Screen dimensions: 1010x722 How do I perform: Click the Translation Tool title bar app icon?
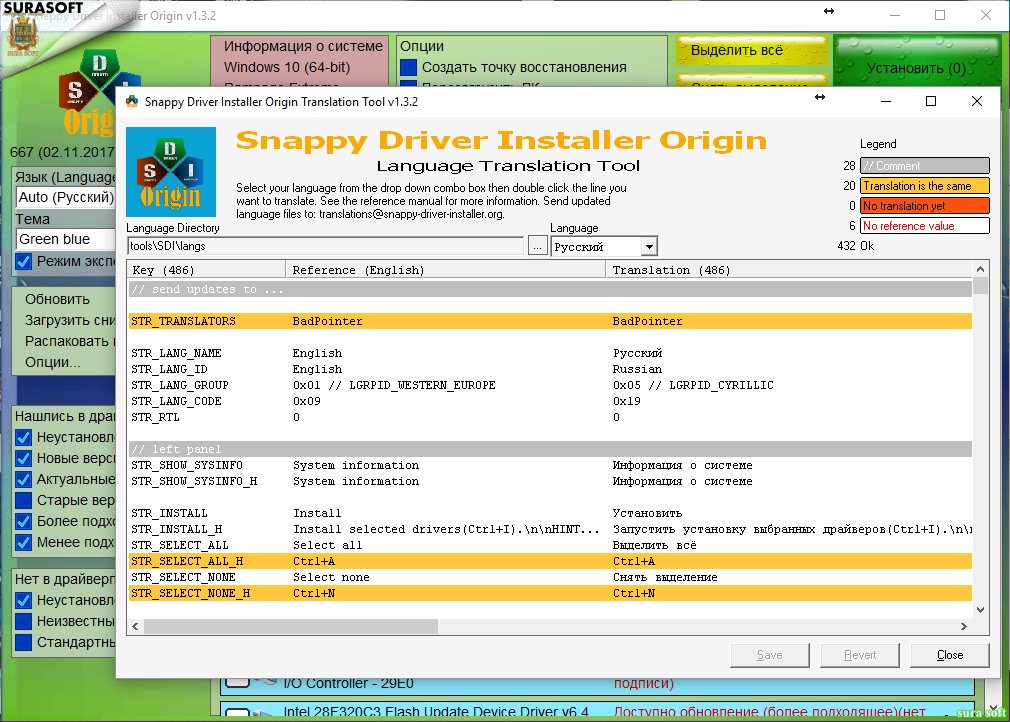coord(132,102)
